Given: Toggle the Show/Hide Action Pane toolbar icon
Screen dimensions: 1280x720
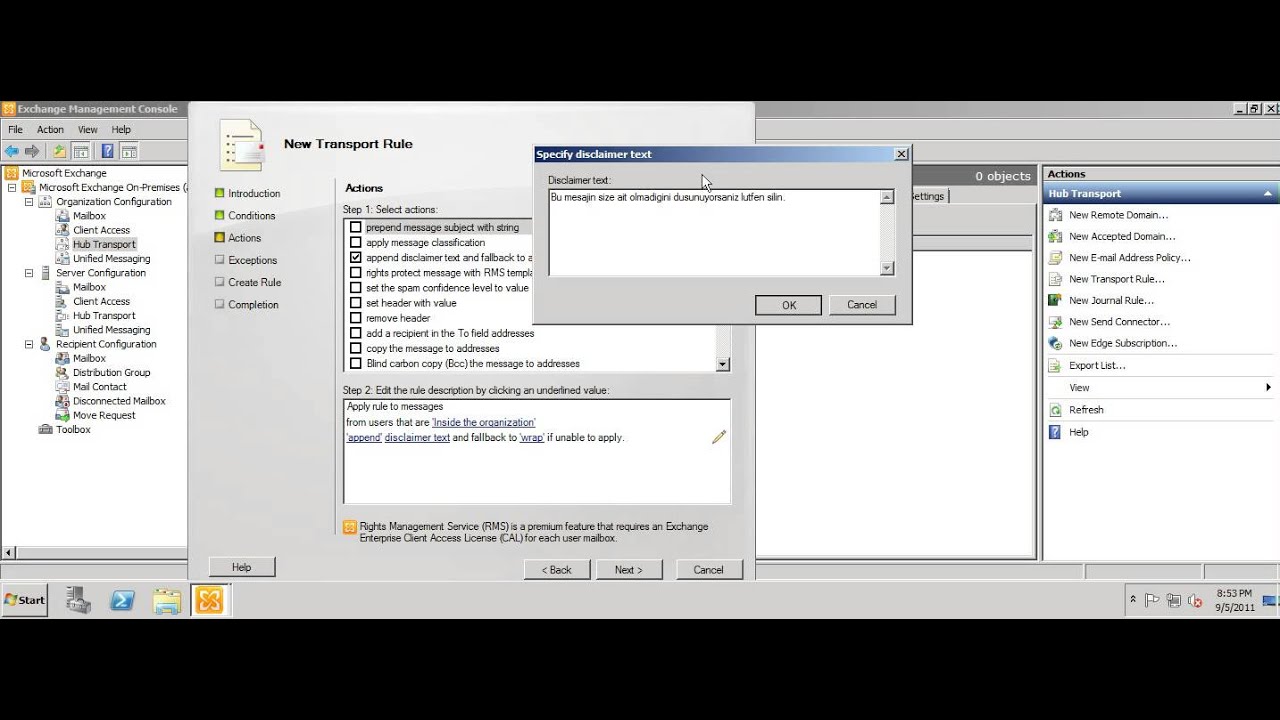Looking at the screenshot, I should (128, 151).
